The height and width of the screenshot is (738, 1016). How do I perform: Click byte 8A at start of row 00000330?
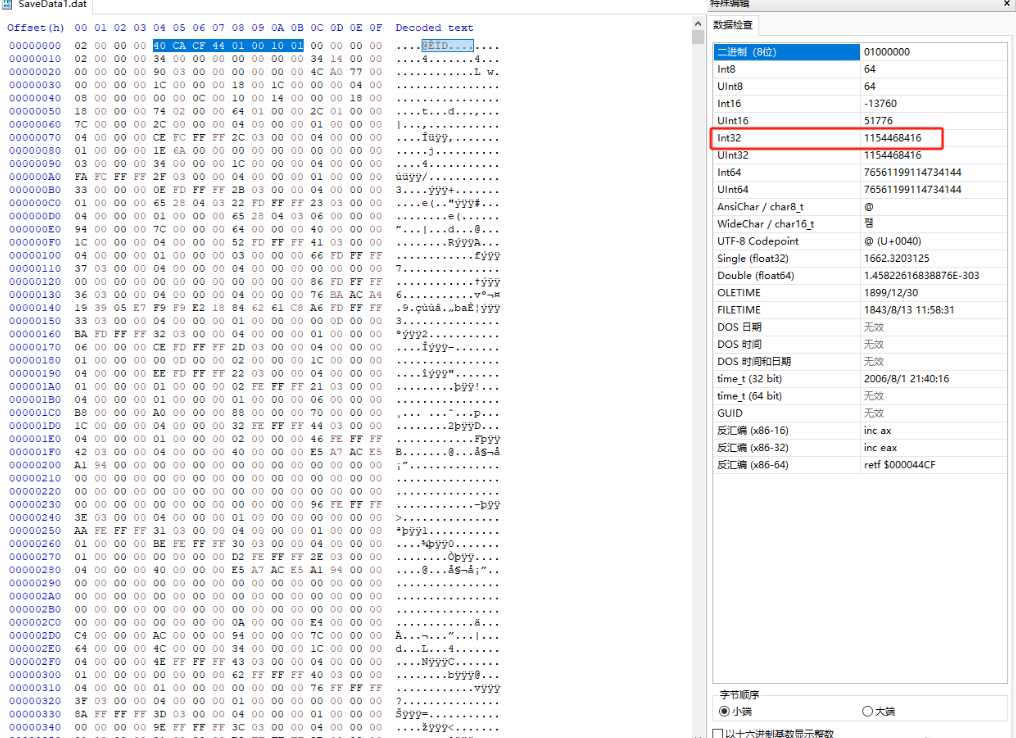80,714
